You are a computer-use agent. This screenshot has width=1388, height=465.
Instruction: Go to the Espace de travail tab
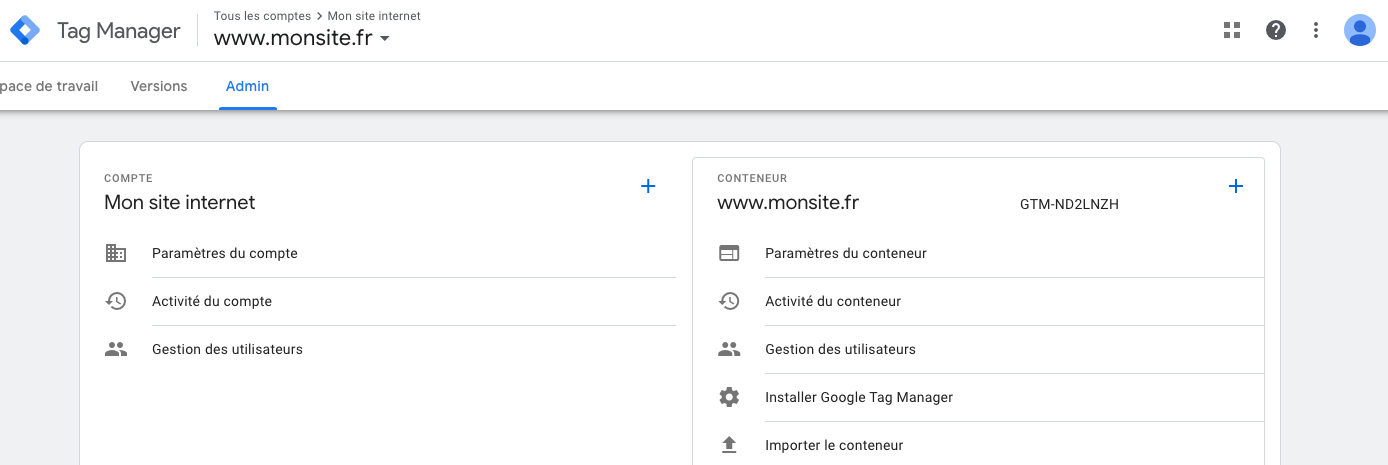pyautogui.click(x=49, y=86)
